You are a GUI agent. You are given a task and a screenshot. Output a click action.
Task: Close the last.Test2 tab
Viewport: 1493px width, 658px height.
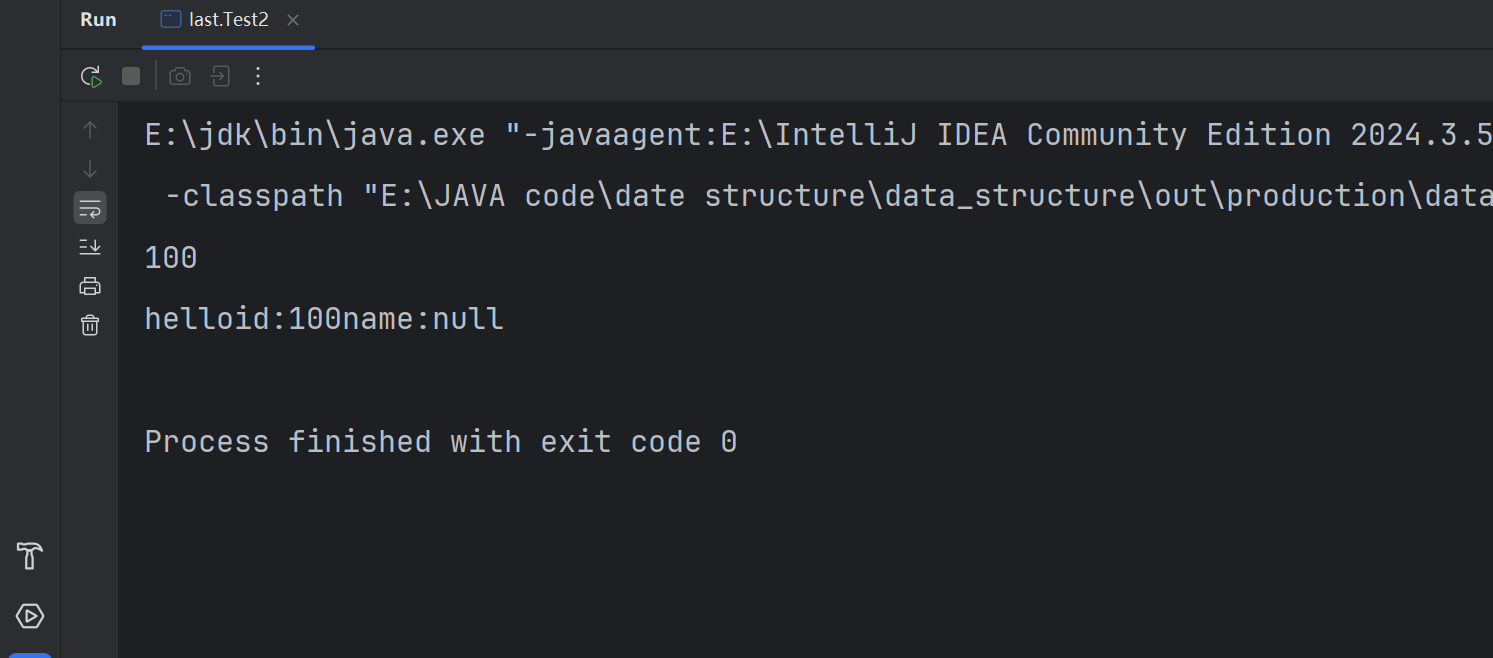click(292, 20)
